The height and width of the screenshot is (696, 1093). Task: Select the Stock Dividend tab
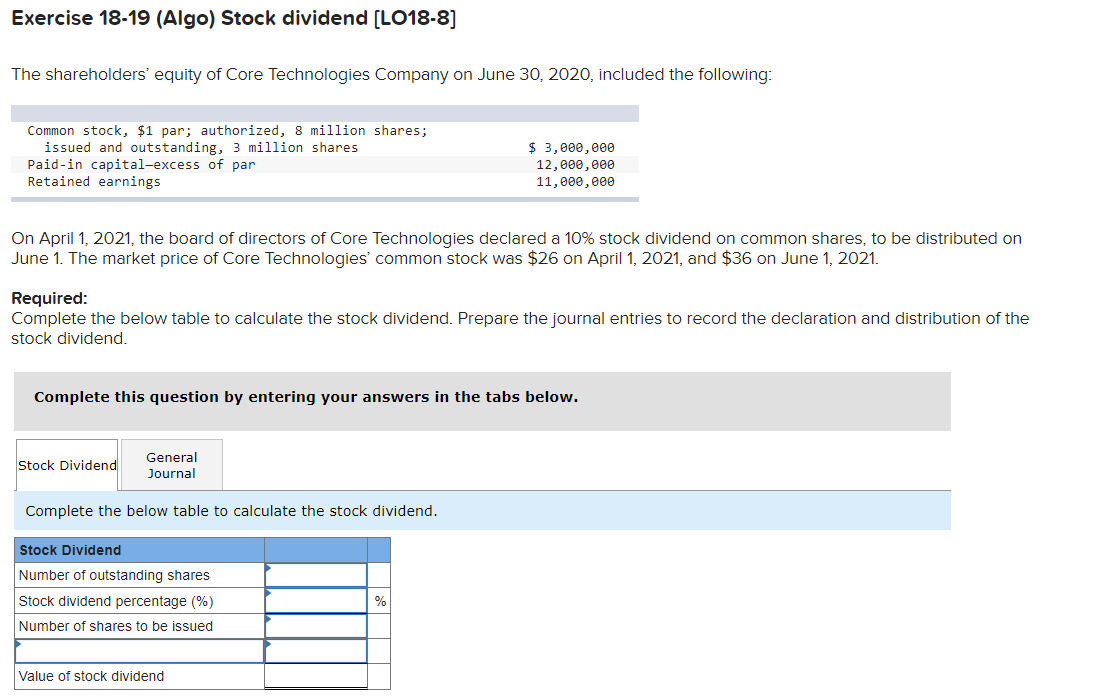point(66,464)
